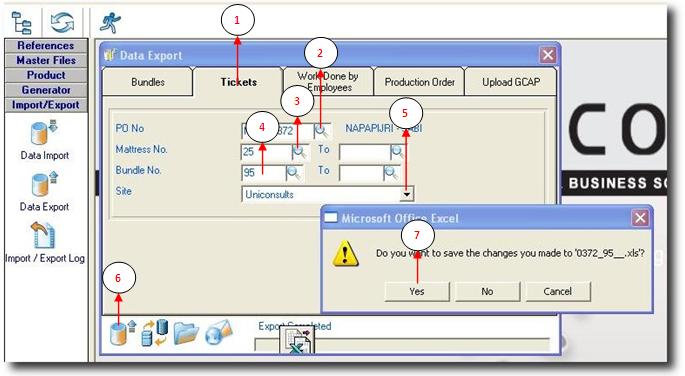This screenshot has height=376, width=685.
Task: Open Data Import from the sidebar
Action: tap(45, 140)
